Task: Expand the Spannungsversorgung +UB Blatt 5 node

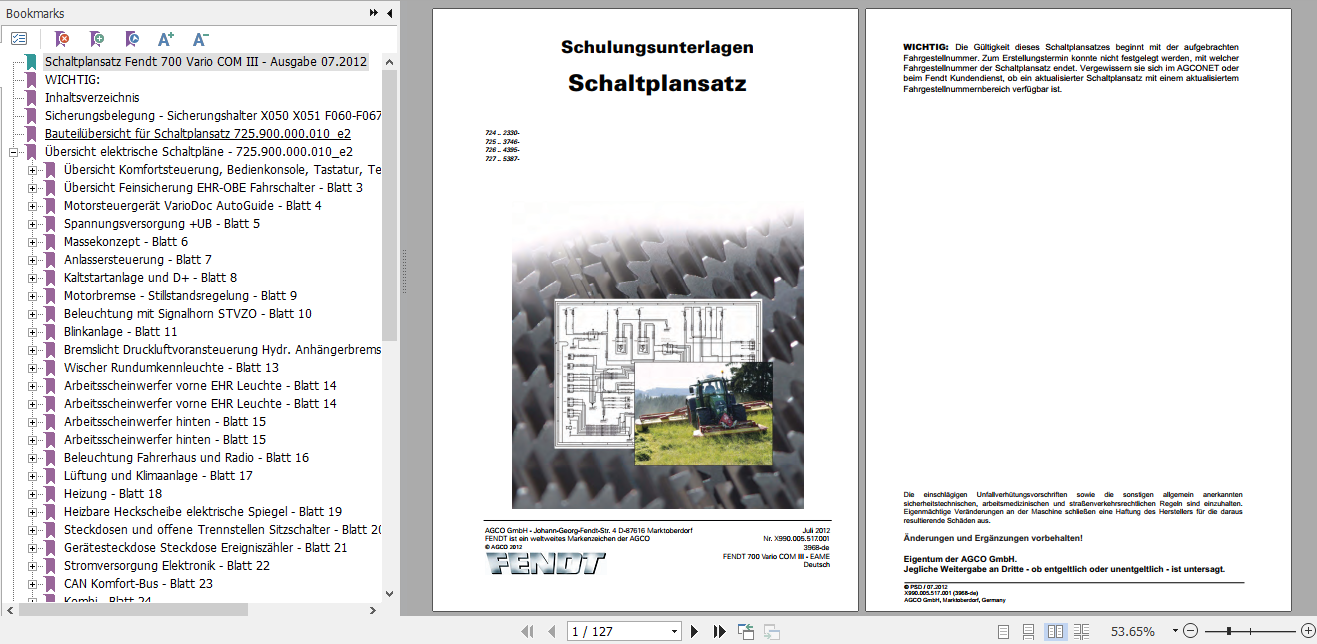Action: (x=33, y=224)
